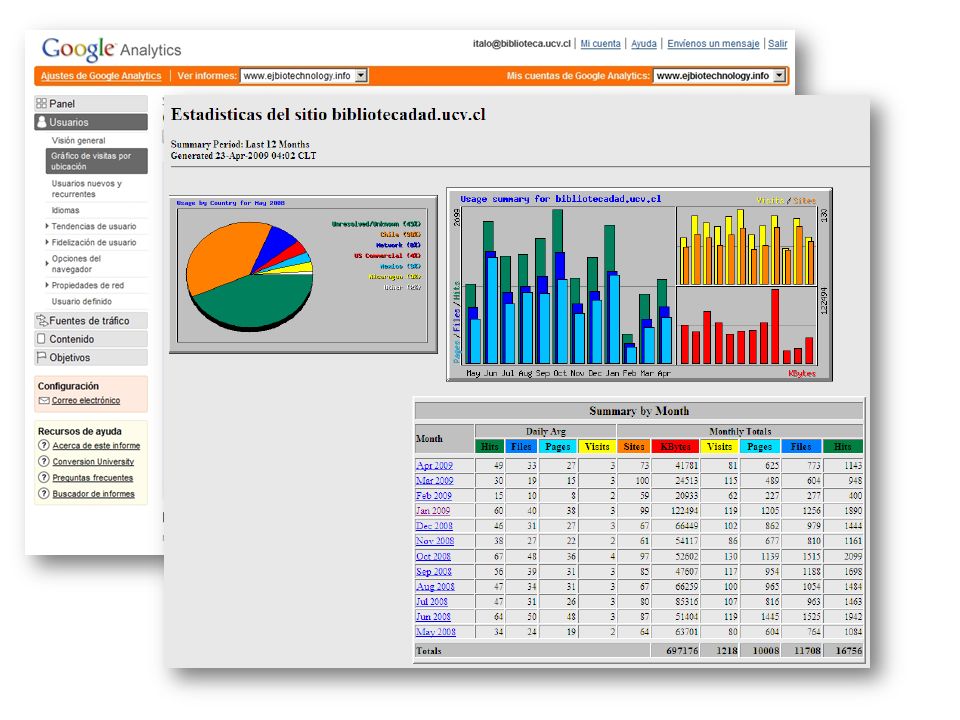
Task: Open Acerca de este informe link
Action: 96,445
